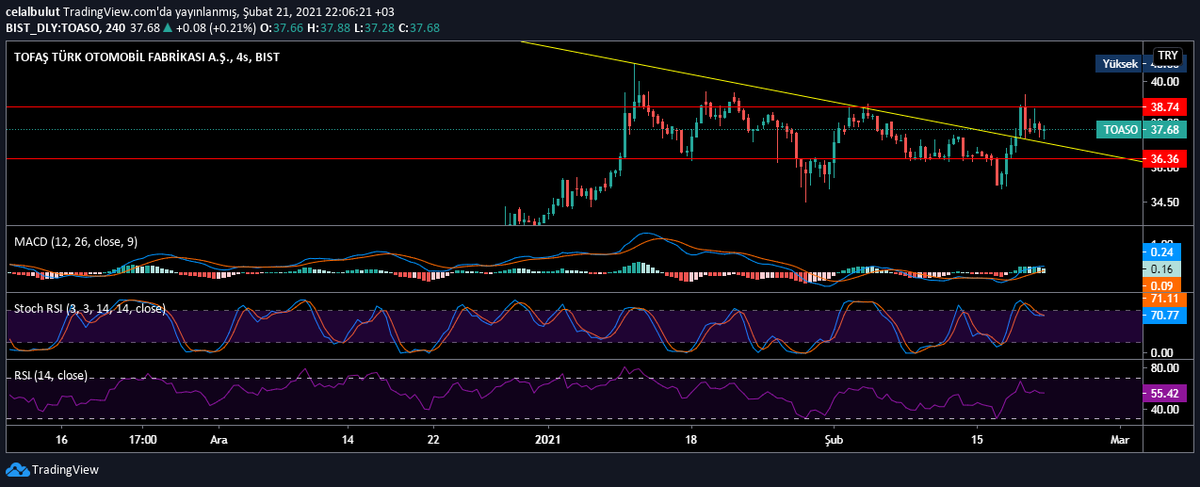1200x487 pixels.
Task: Click the 14 date axis label
Action: click(348, 438)
